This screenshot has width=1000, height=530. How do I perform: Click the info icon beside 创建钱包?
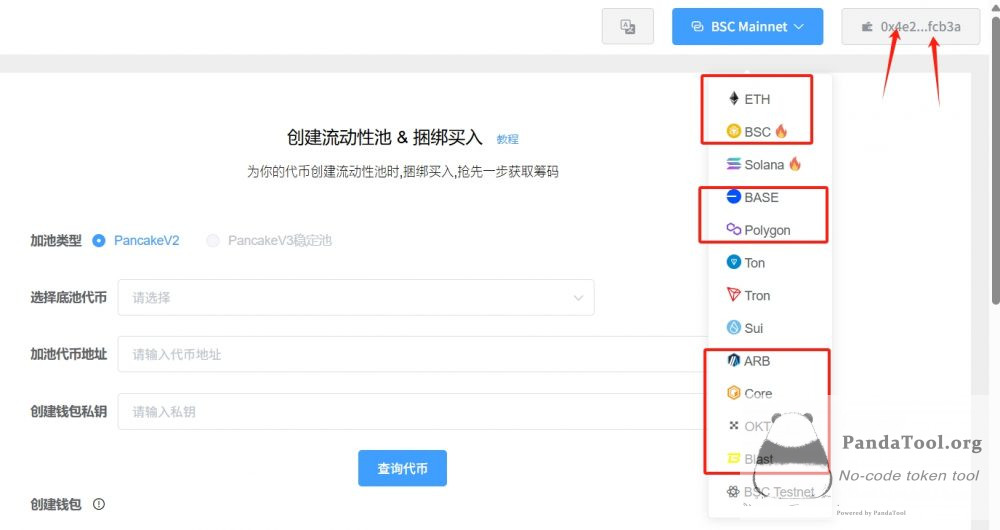click(x=99, y=504)
